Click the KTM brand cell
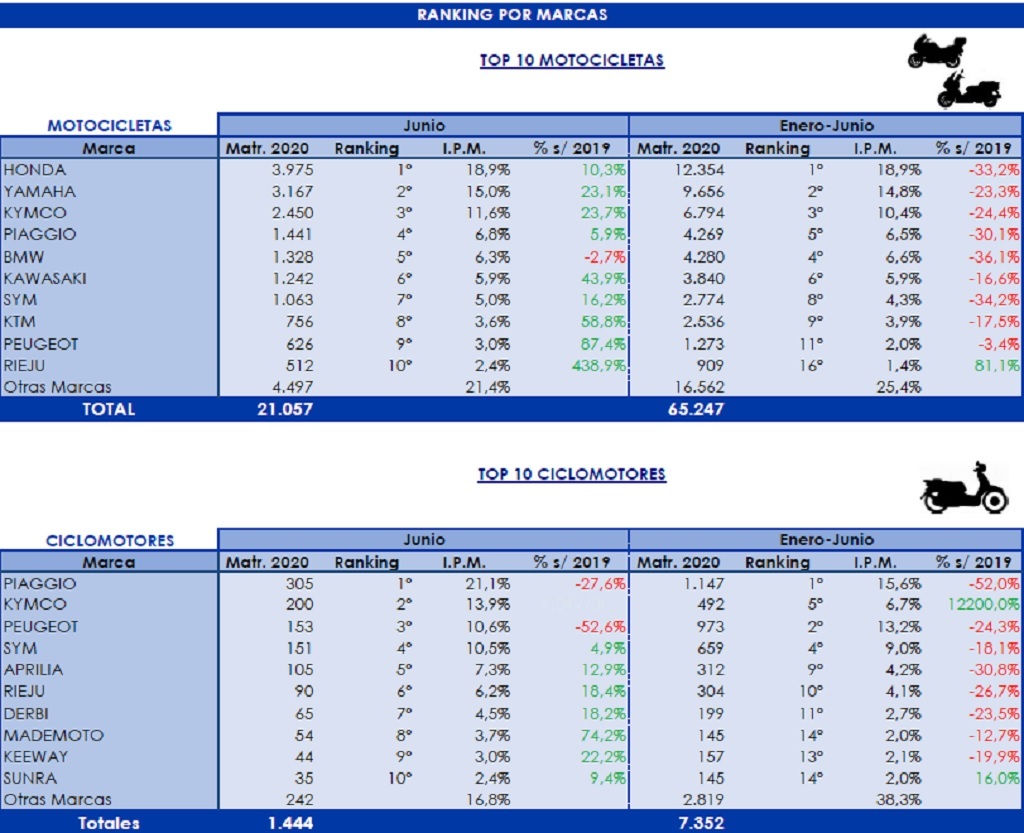The height and width of the screenshot is (833, 1024). click(19, 322)
